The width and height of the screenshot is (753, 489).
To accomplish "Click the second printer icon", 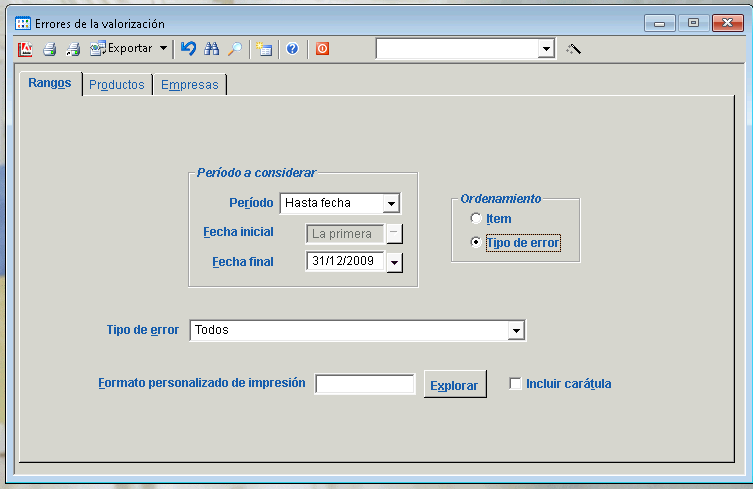I will [72, 48].
